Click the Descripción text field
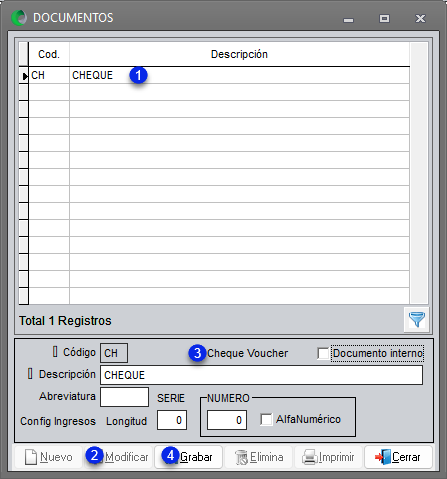 pyautogui.click(x=261, y=375)
